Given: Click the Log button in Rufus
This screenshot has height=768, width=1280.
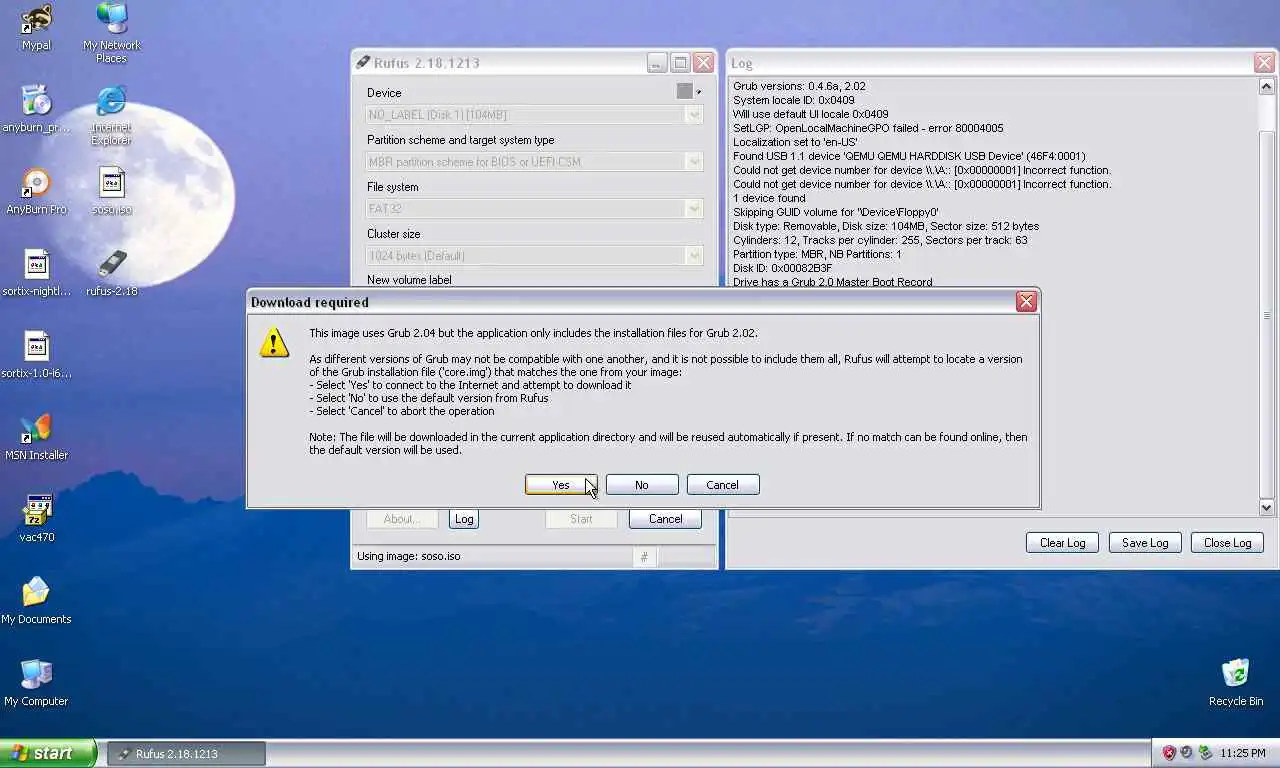Looking at the screenshot, I should (x=464, y=519).
